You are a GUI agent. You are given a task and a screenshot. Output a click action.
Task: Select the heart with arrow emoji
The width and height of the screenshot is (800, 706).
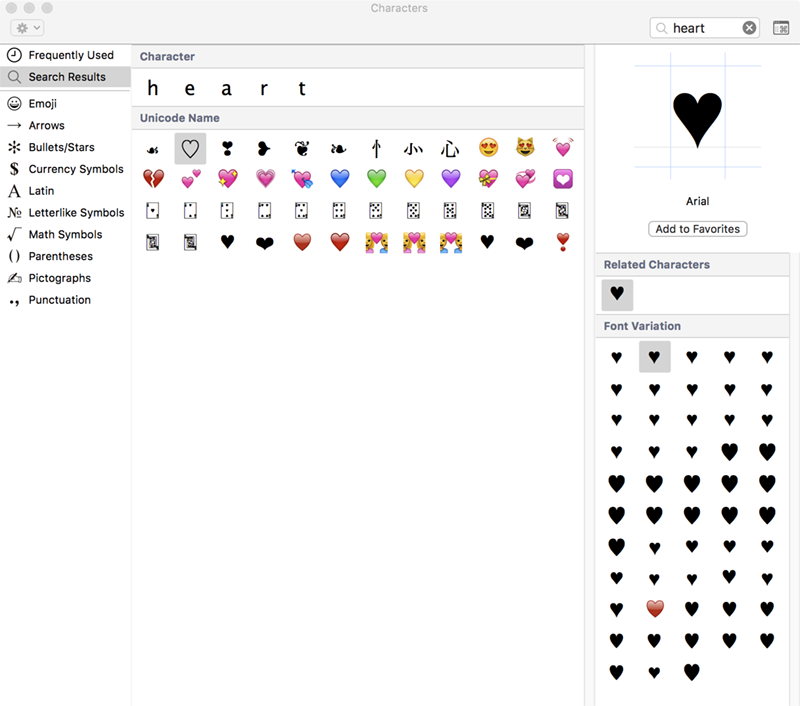[x=302, y=179]
